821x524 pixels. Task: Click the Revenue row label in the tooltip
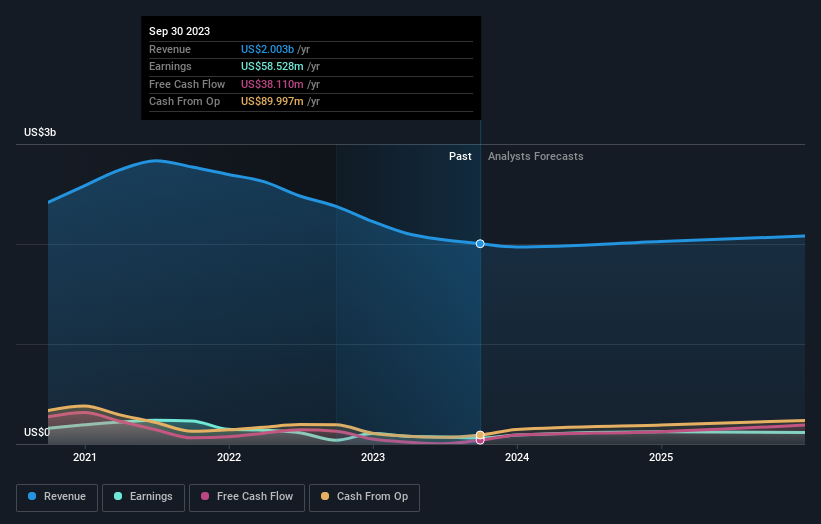coord(170,49)
